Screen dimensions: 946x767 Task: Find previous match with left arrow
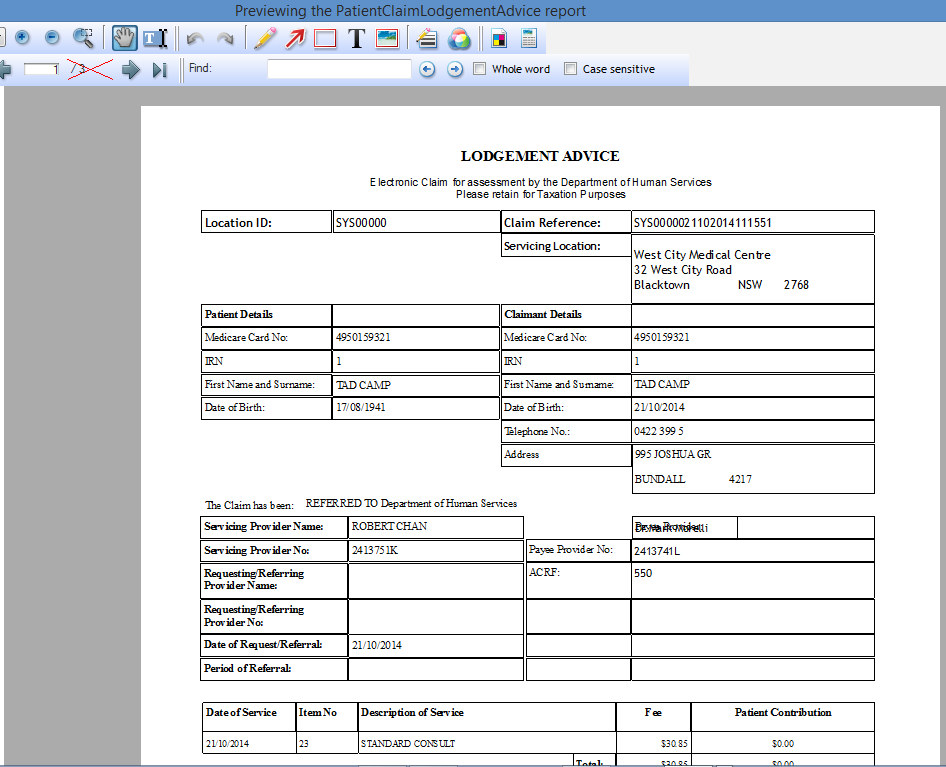427,69
